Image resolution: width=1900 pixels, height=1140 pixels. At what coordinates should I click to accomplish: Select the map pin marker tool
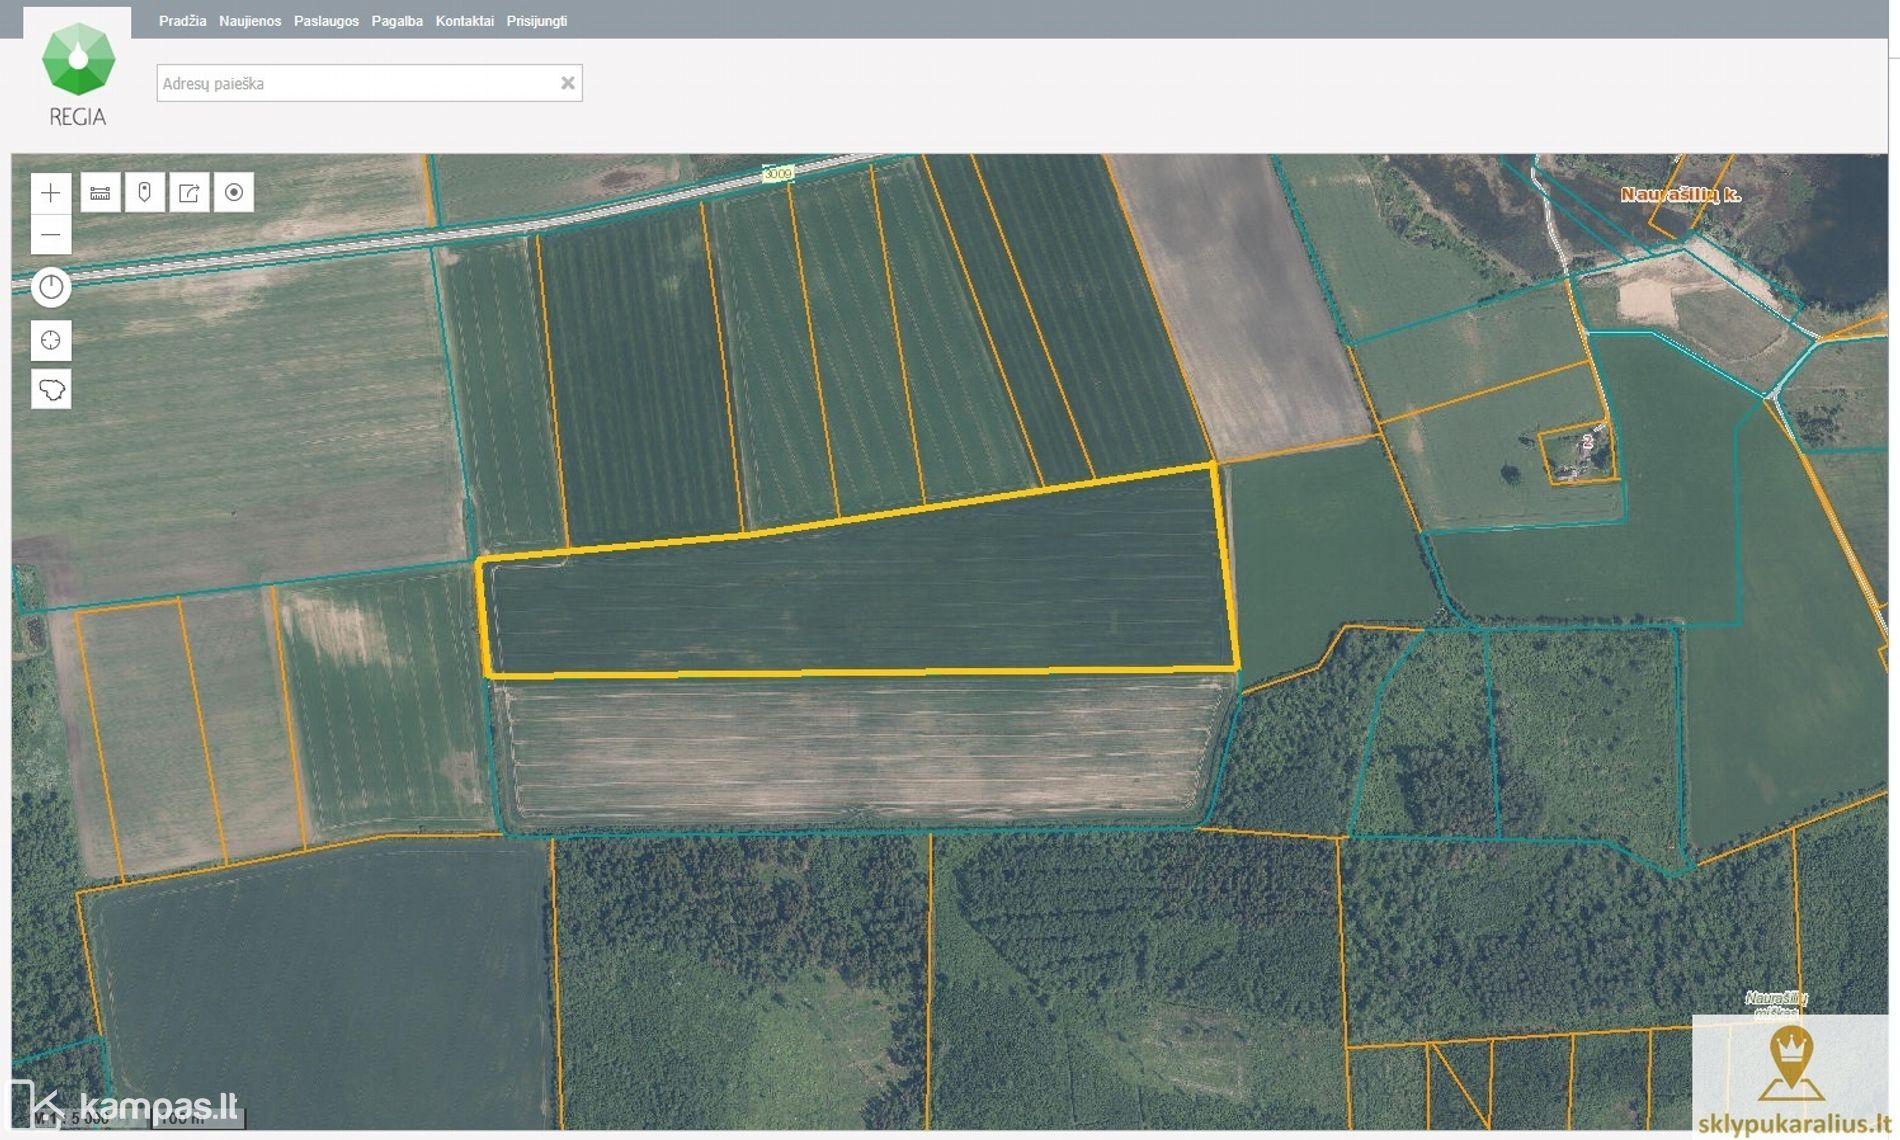pos(145,193)
